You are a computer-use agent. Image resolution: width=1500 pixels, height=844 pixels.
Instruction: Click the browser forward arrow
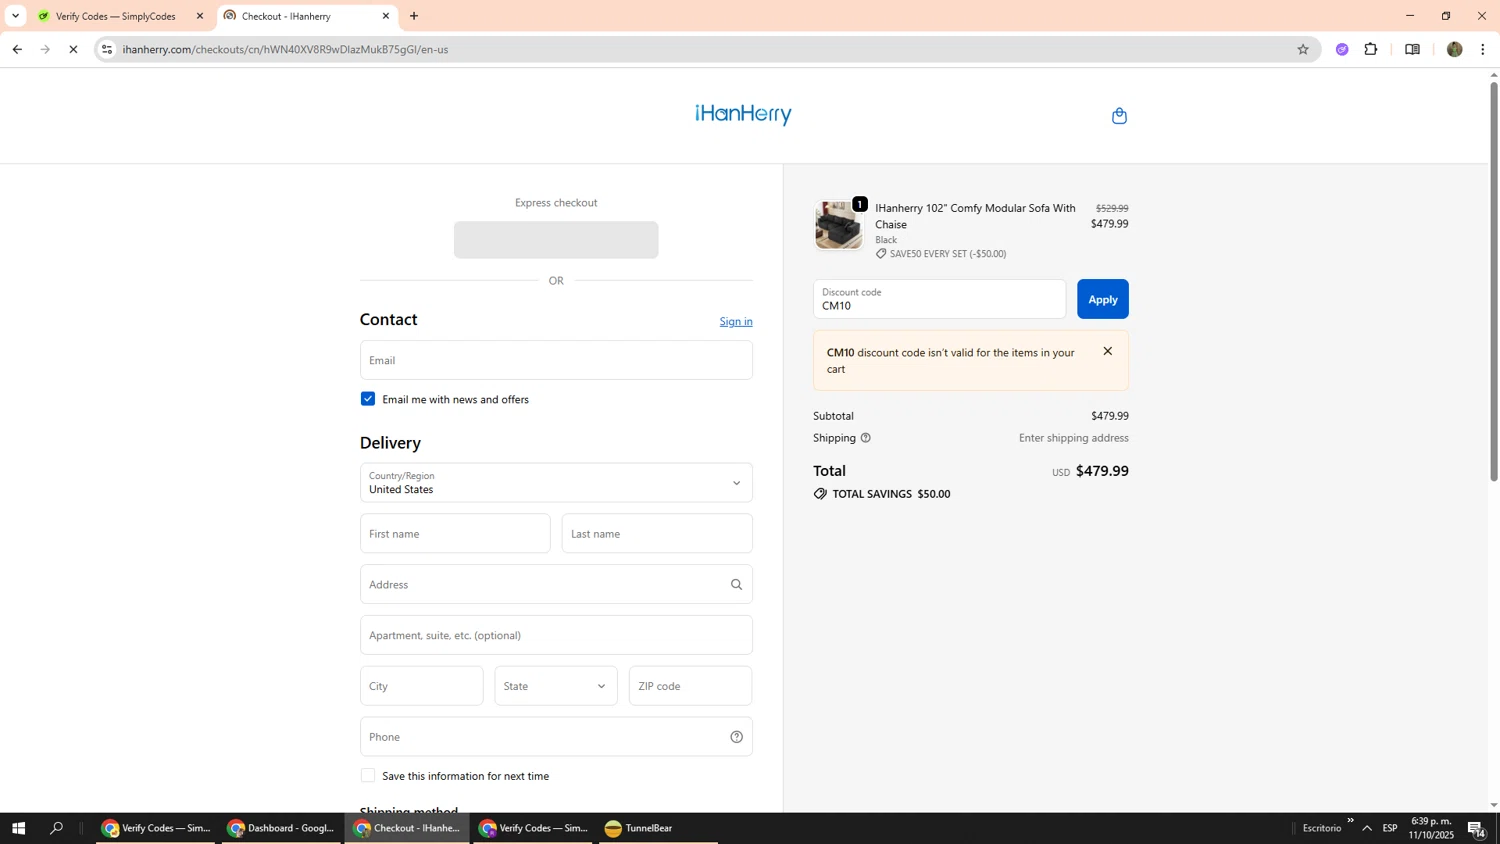point(45,49)
